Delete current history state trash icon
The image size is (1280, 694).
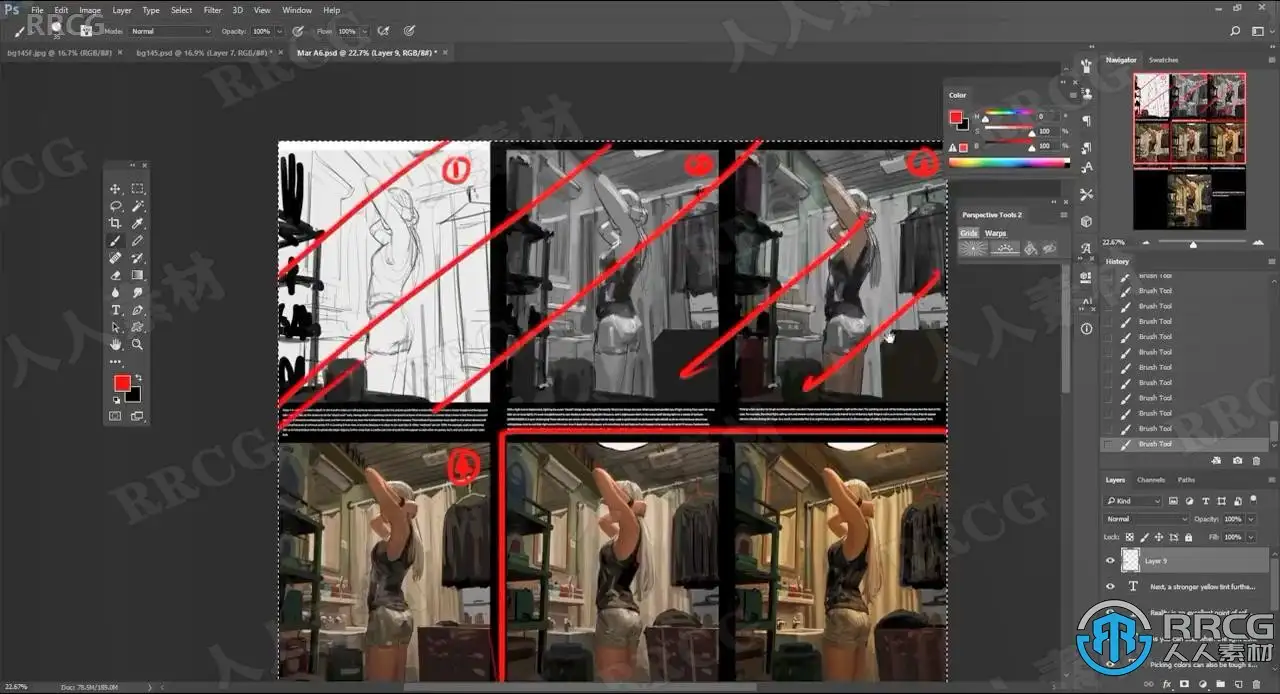coord(1258,460)
